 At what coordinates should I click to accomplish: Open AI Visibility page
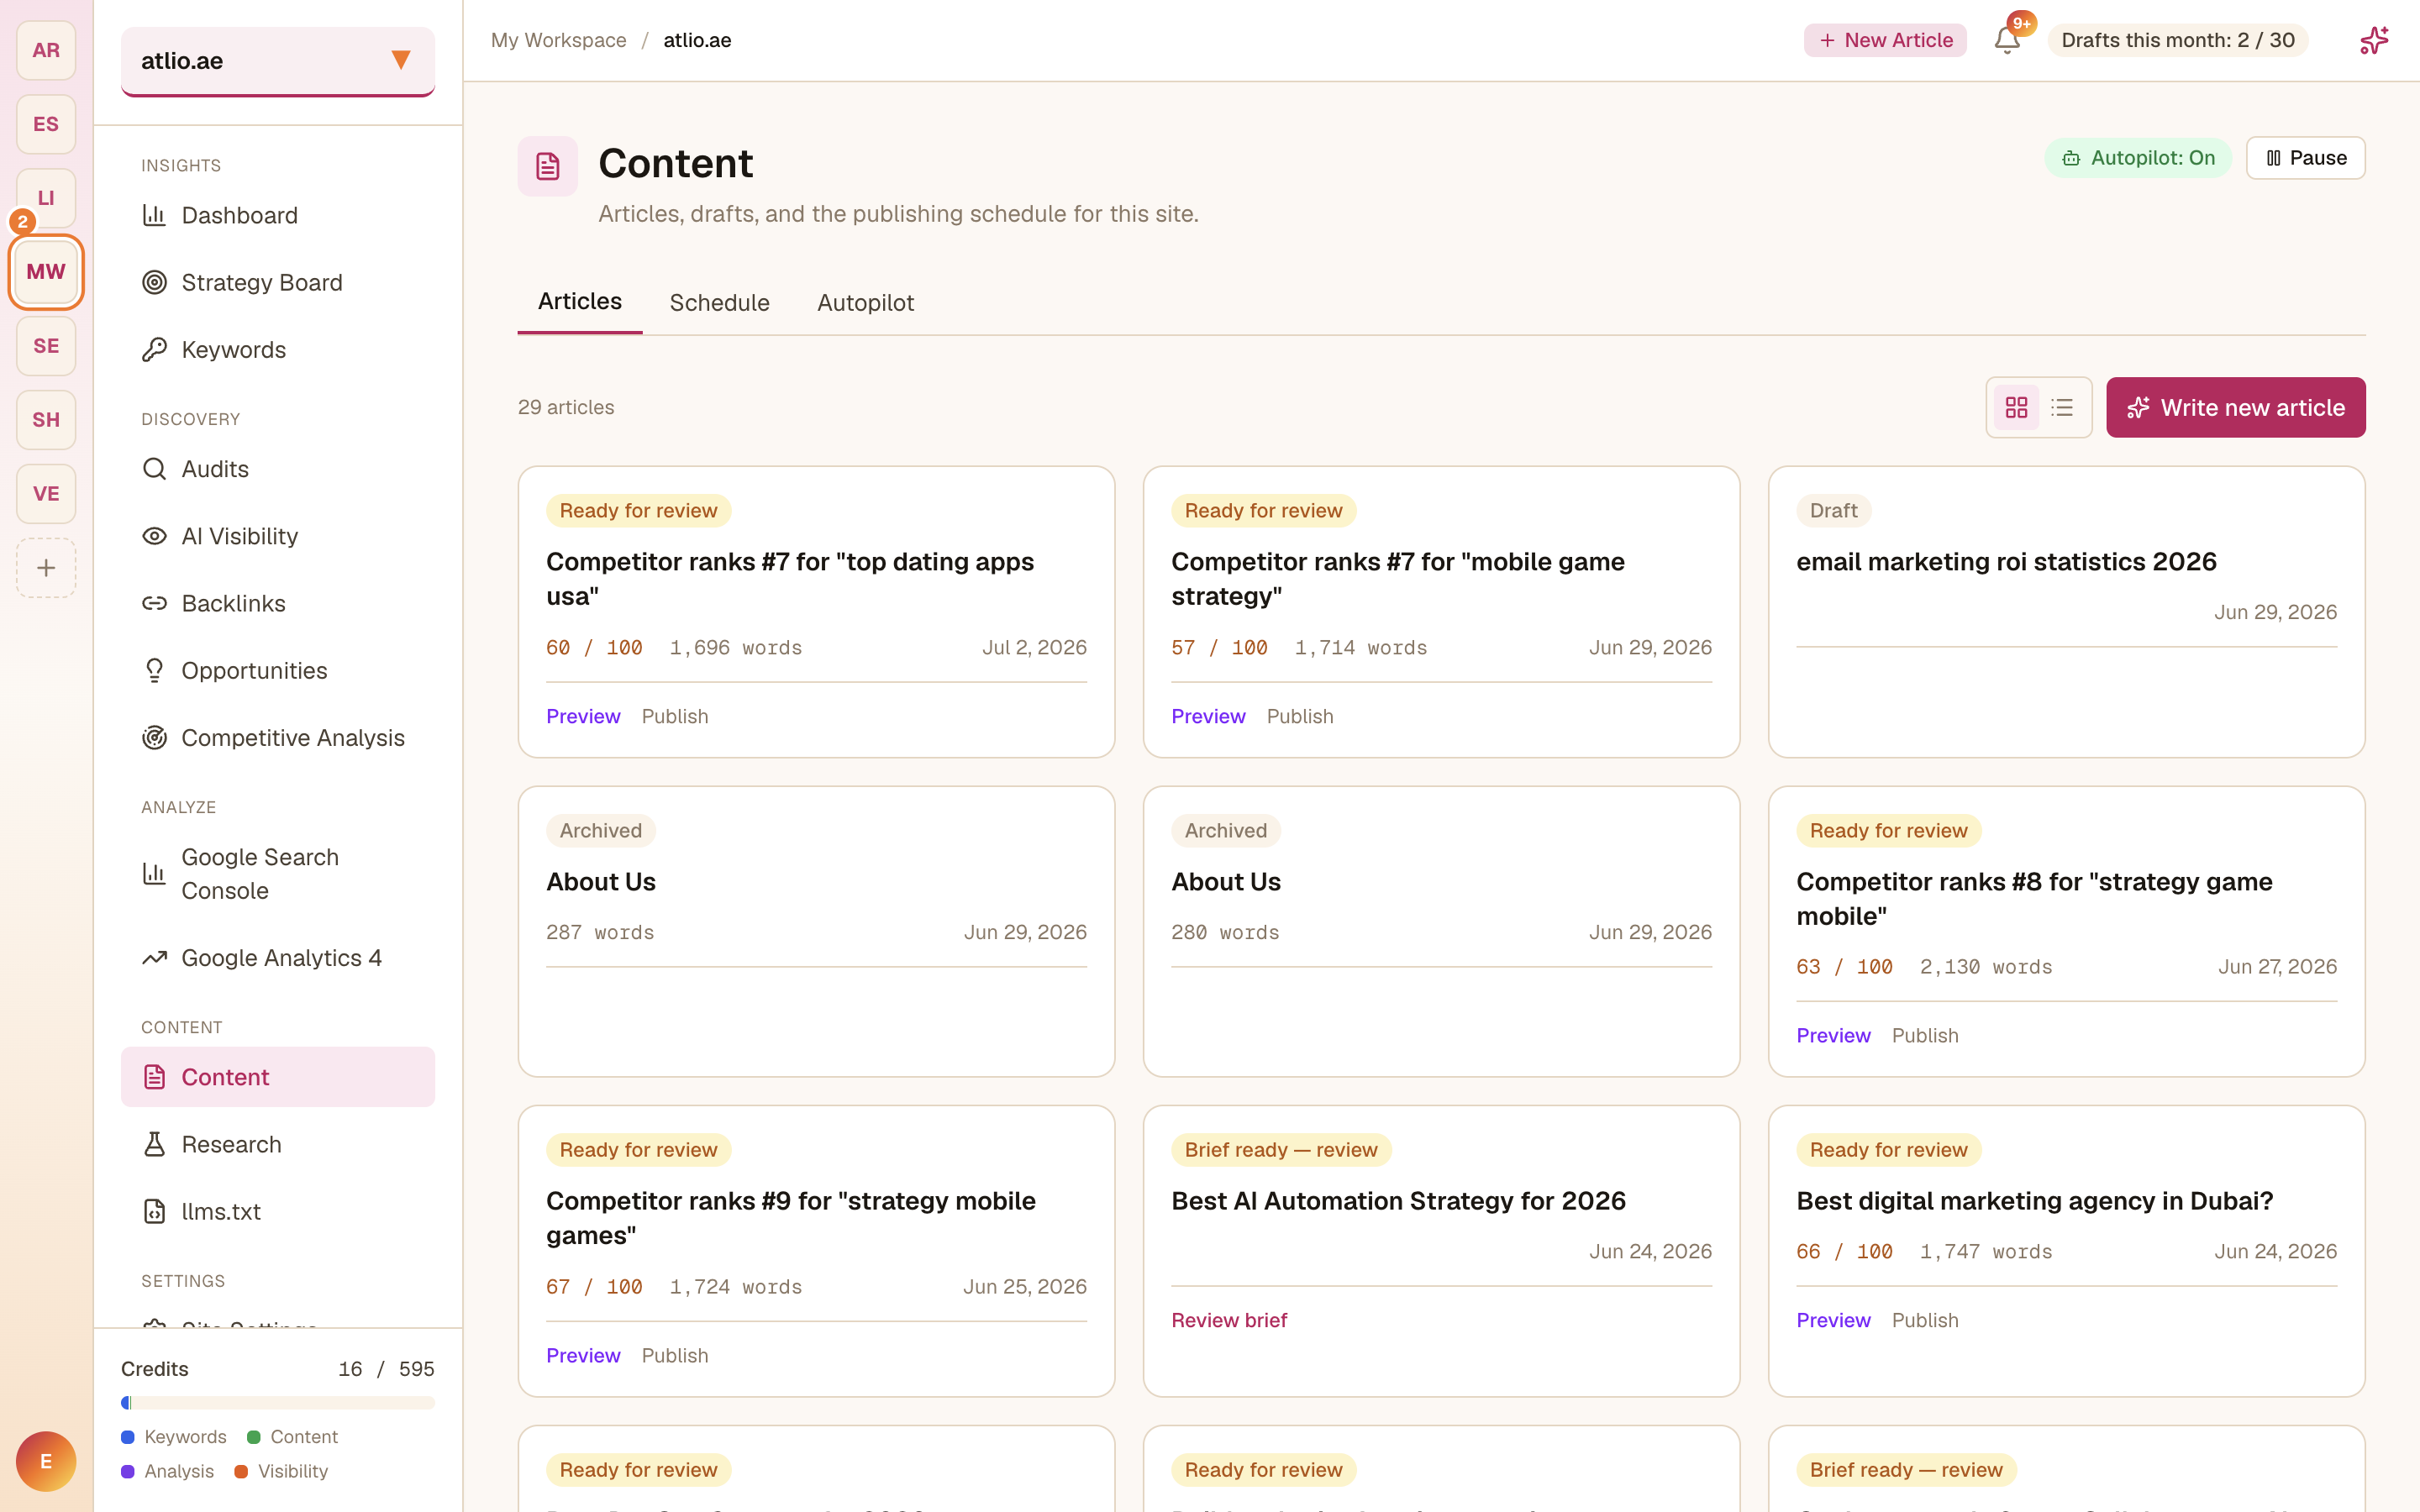(278, 536)
